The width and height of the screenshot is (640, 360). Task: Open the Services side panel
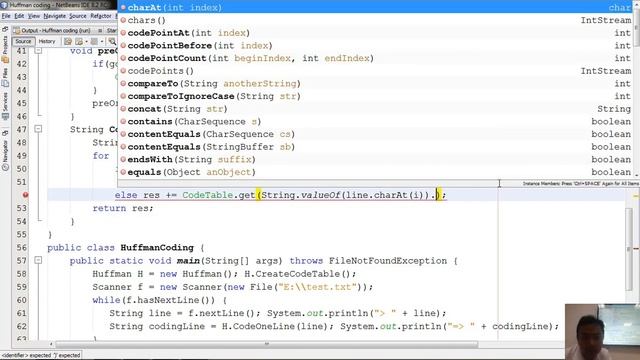click(5, 107)
